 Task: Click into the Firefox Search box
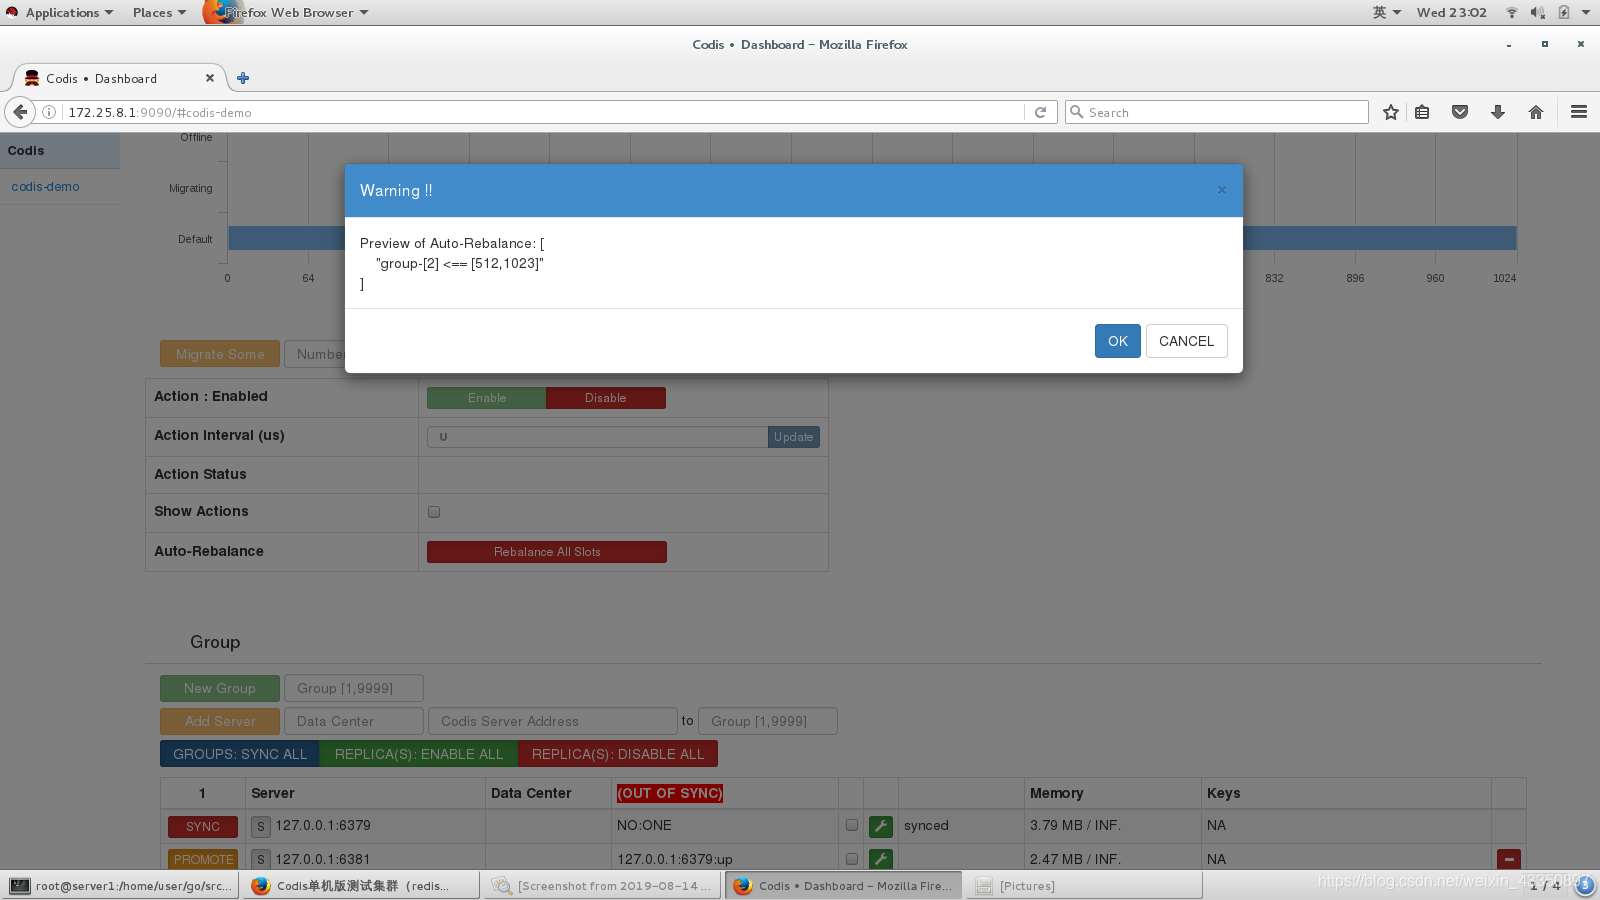tap(1216, 112)
